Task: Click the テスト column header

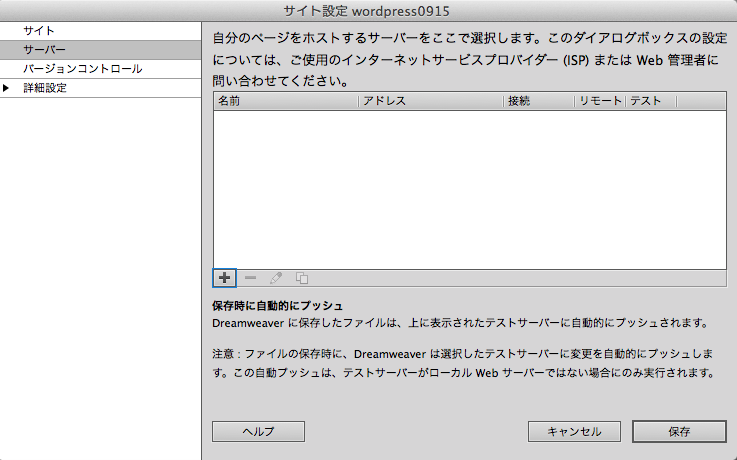Action: (651, 101)
